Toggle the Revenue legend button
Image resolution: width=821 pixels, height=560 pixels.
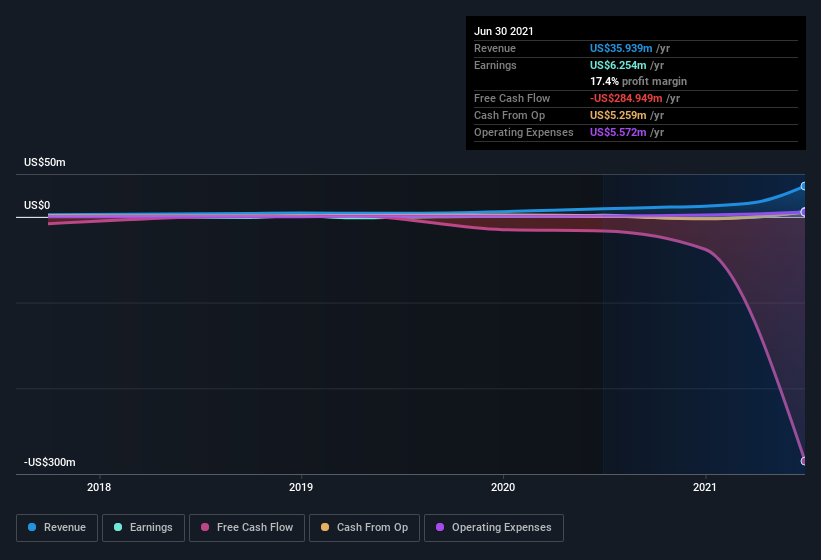[57, 528]
